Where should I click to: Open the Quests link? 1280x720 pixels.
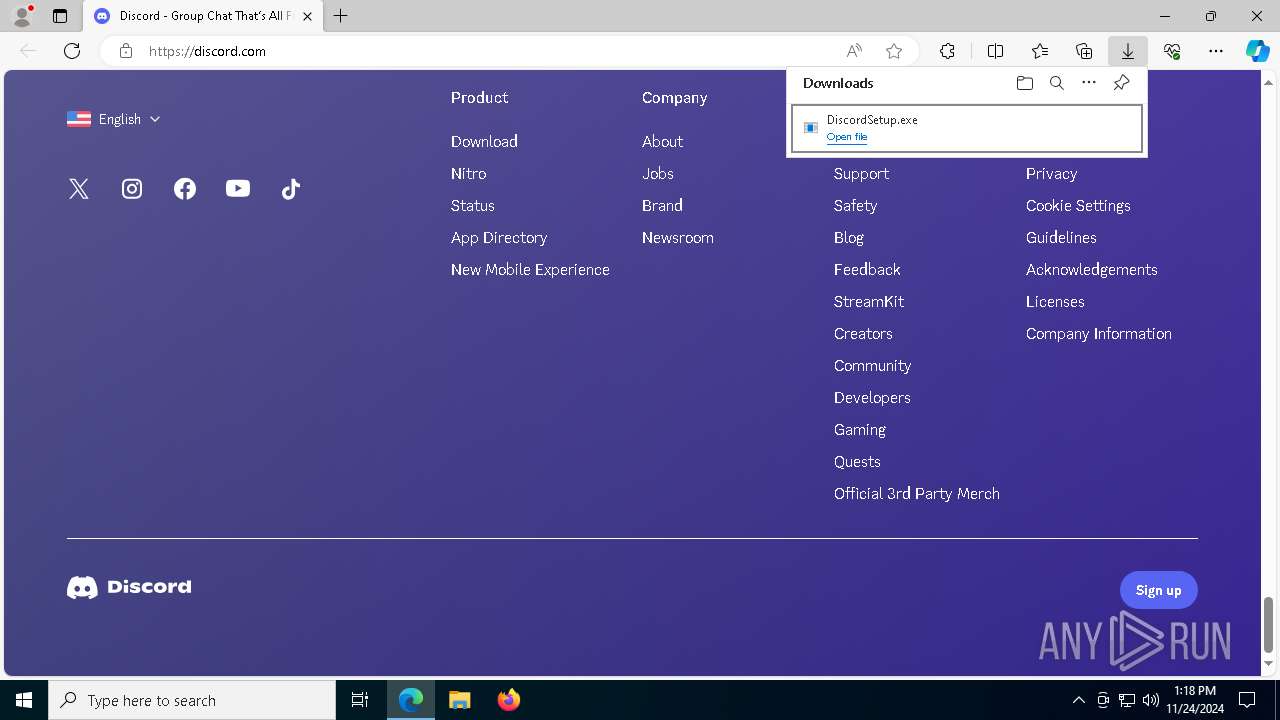[x=857, y=461]
